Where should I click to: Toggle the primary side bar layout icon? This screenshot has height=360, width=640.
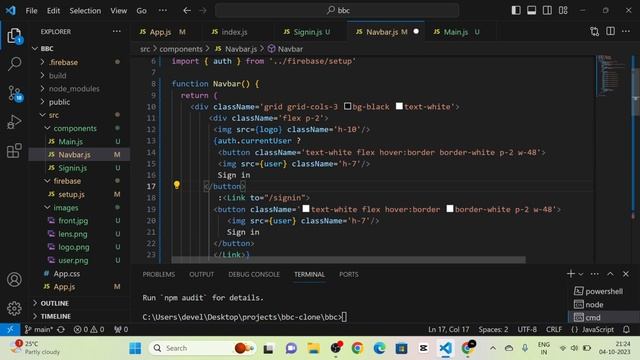click(x=516, y=10)
